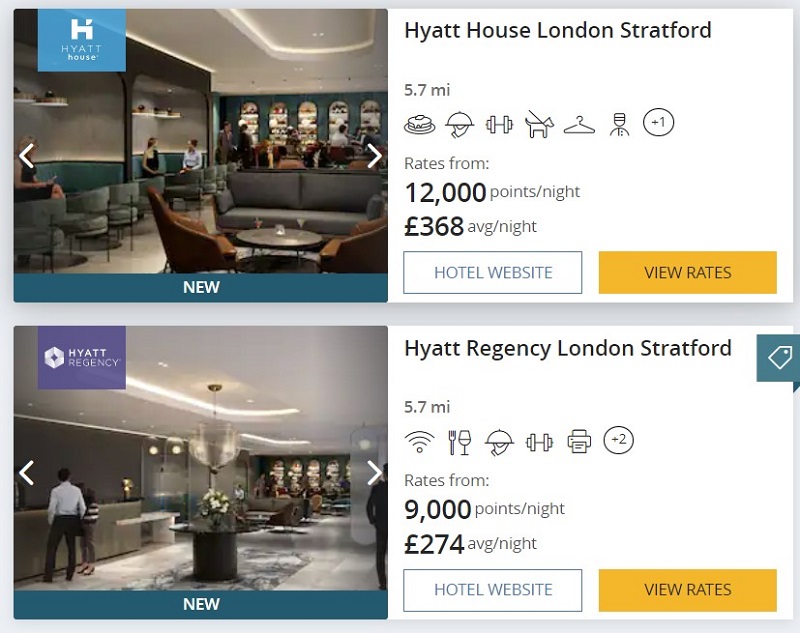This screenshot has height=633, width=800.
Task: Show next photo of Hyatt House Stratford
Action: pyautogui.click(x=374, y=156)
